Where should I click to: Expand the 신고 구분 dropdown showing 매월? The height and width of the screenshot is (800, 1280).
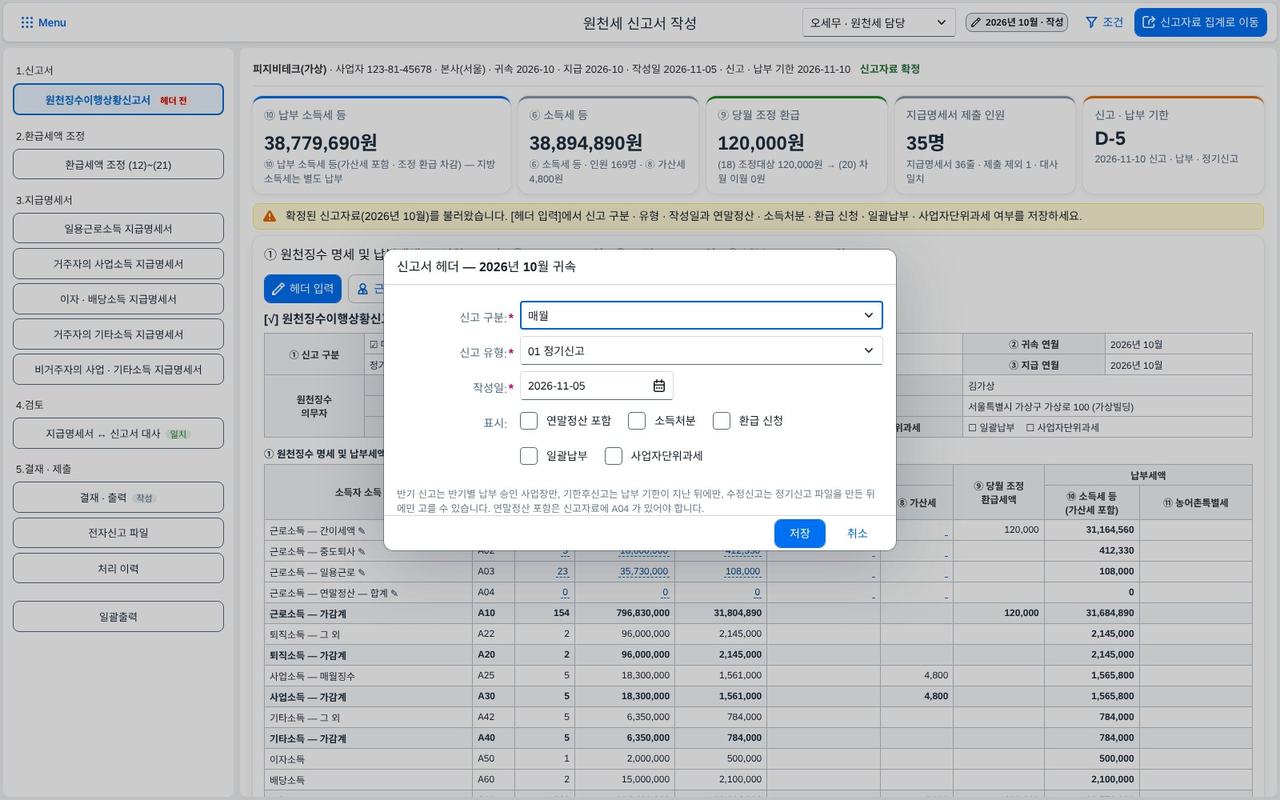[701, 315]
